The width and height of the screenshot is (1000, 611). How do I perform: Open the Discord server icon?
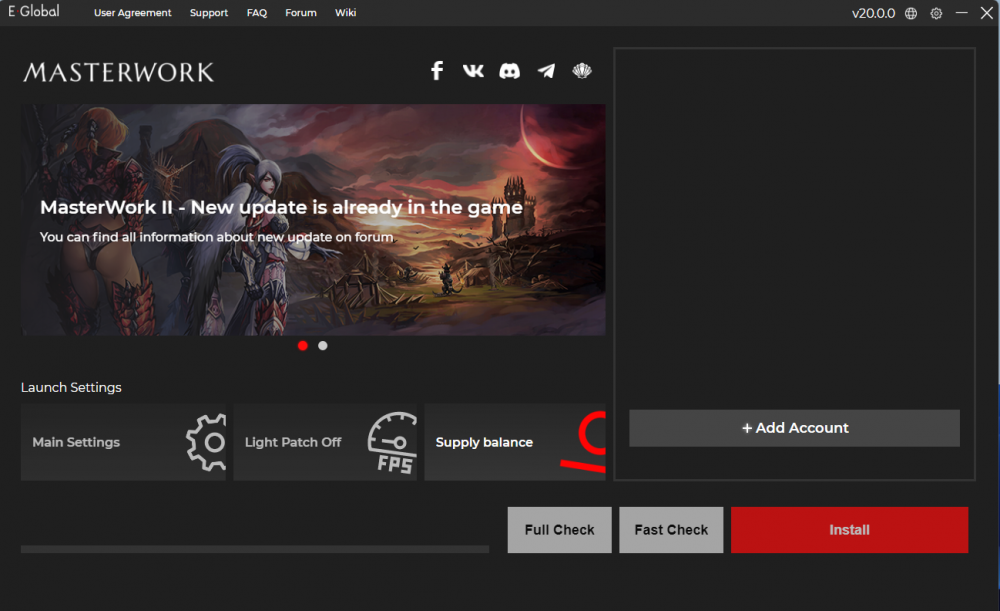[x=510, y=70]
